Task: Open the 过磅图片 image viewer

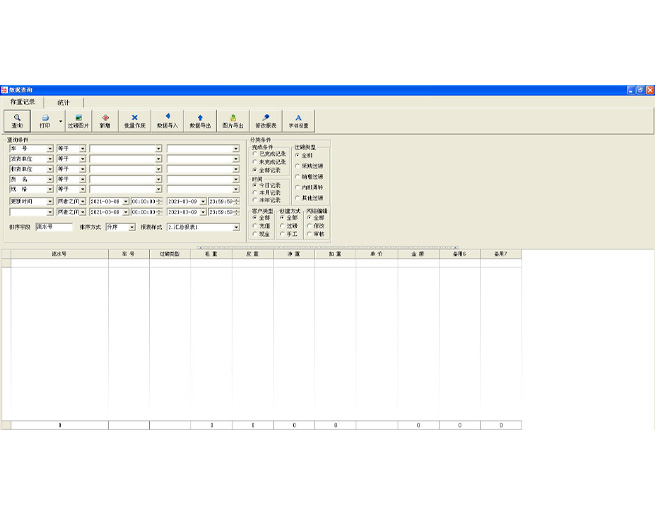Action: (78, 120)
